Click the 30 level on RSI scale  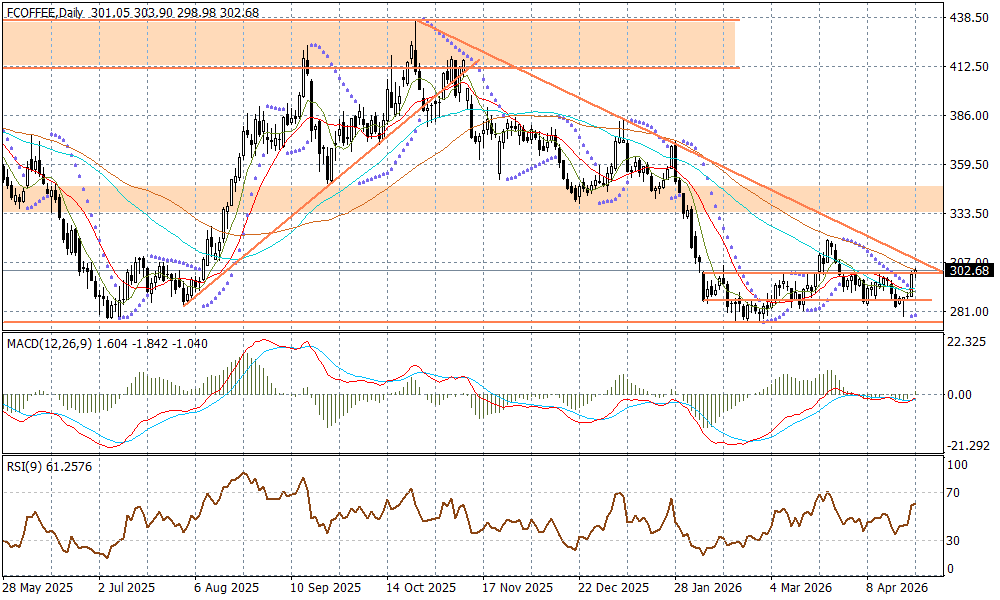pyautogui.click(x=957, y=541)
